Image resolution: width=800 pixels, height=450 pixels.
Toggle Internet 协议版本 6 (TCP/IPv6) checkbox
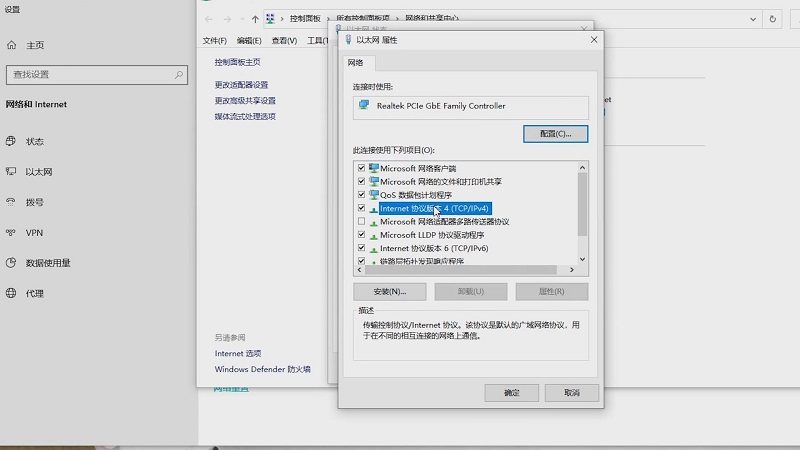(362, 248)
